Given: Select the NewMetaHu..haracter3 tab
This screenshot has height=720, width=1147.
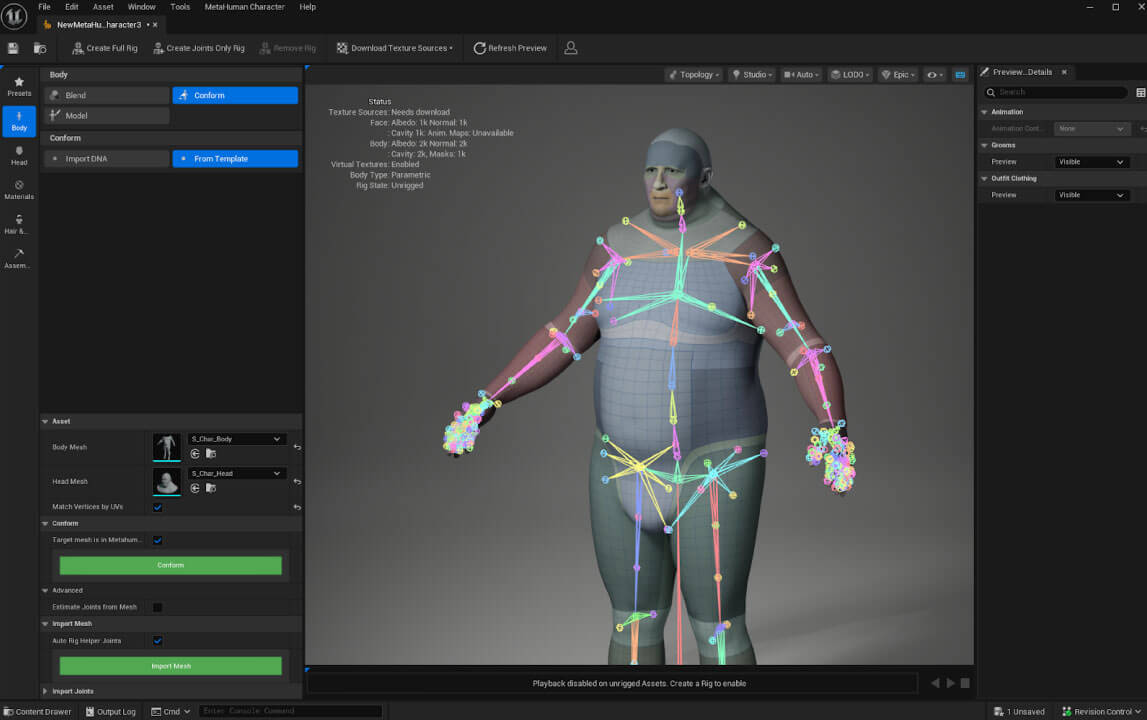Looking at the screenshot, I should (99, 25).
